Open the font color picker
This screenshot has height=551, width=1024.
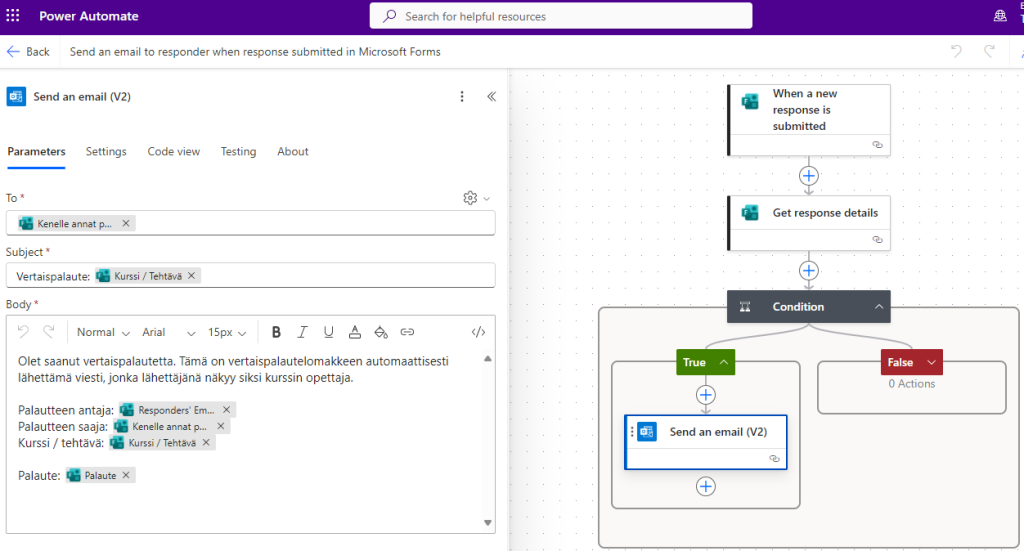click(355, 332)
